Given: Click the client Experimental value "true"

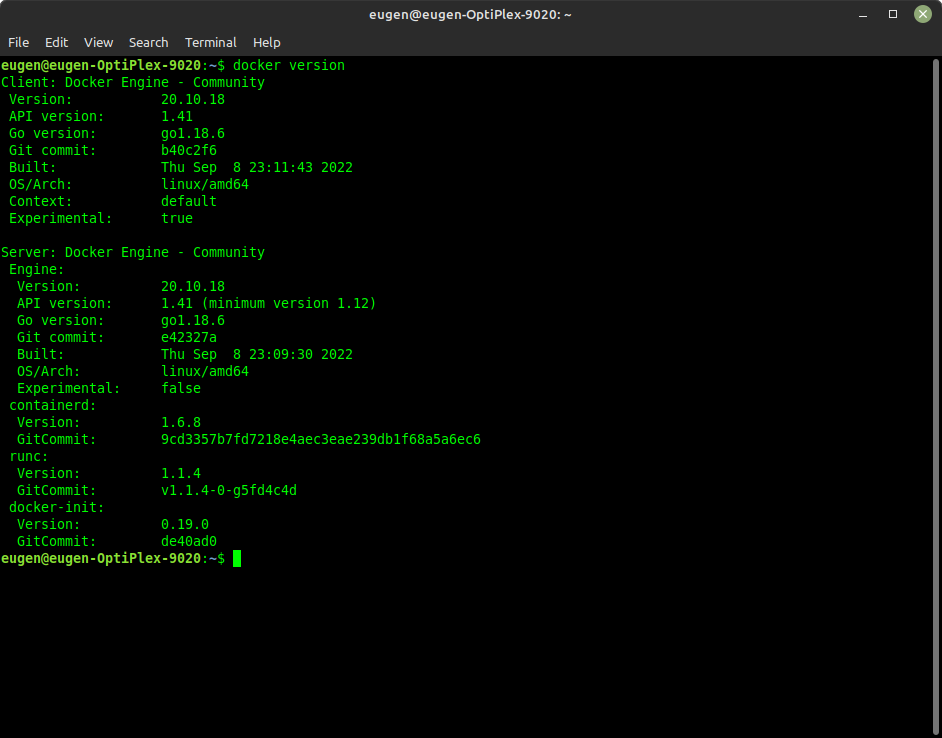Looking at the screenshot, I should (177, 218).
